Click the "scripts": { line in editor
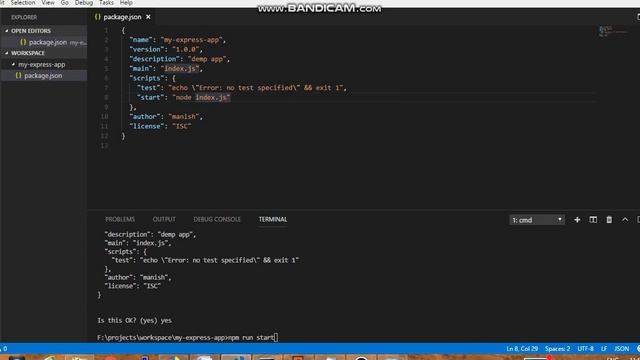Image resolution: width=640 pixels, height=360 pixels. coord(152,78)
